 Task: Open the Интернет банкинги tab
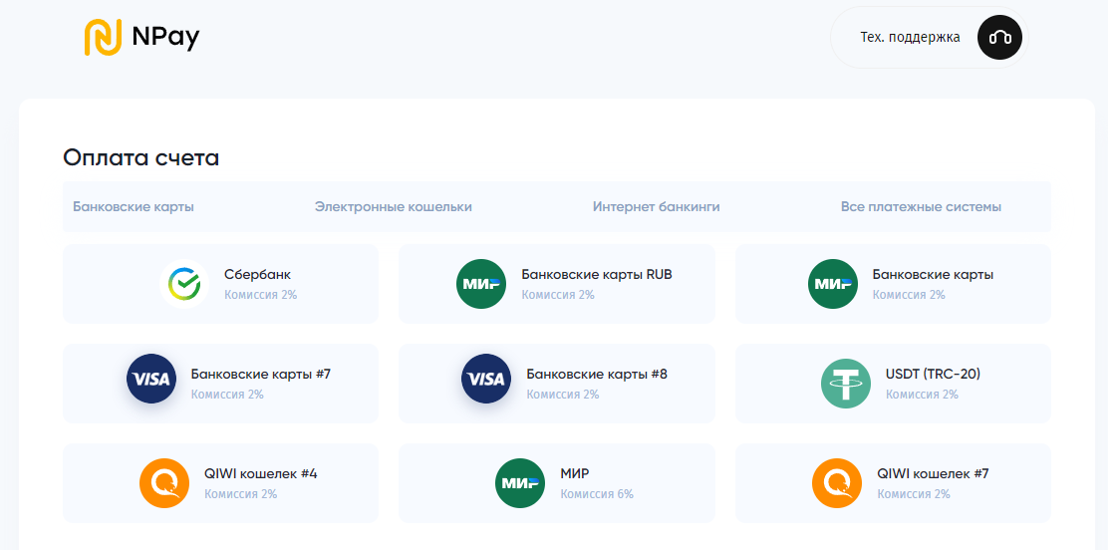656,207
